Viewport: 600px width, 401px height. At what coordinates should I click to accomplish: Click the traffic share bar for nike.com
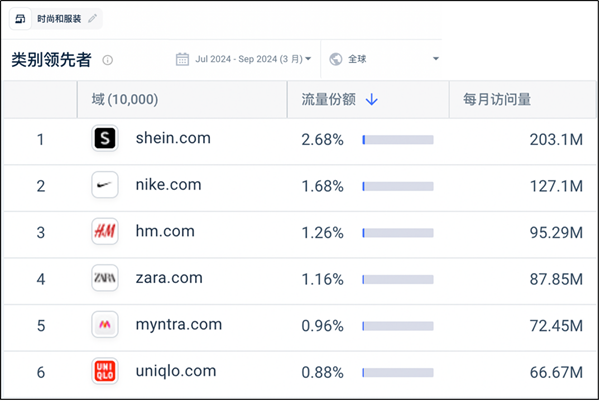(398, 186)
